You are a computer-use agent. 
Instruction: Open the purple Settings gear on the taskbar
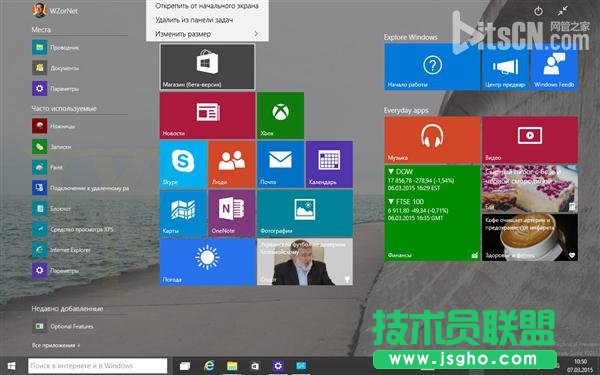point(278,366)
